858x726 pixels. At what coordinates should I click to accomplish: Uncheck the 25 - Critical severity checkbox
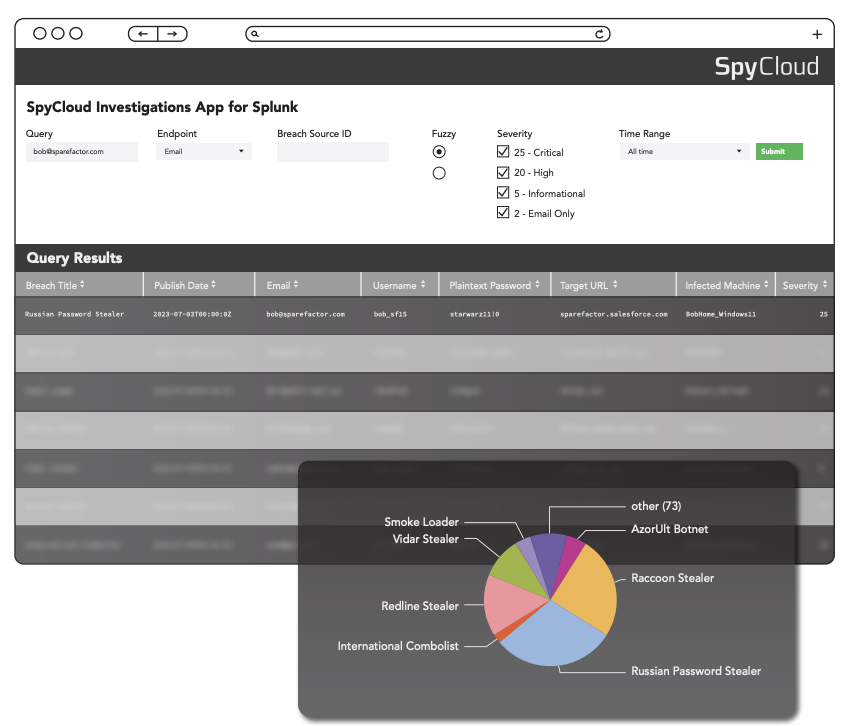pos(503,151)
